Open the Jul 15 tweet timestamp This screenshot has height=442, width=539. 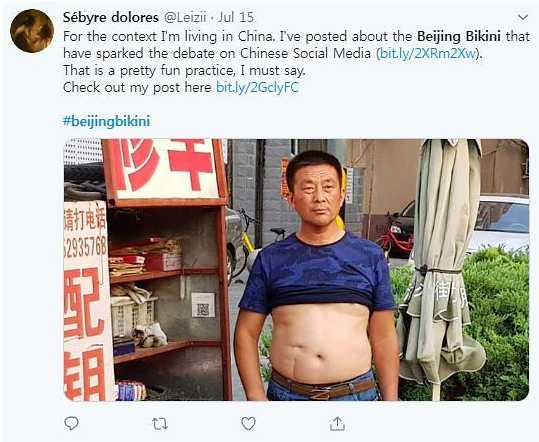point(236,17)
